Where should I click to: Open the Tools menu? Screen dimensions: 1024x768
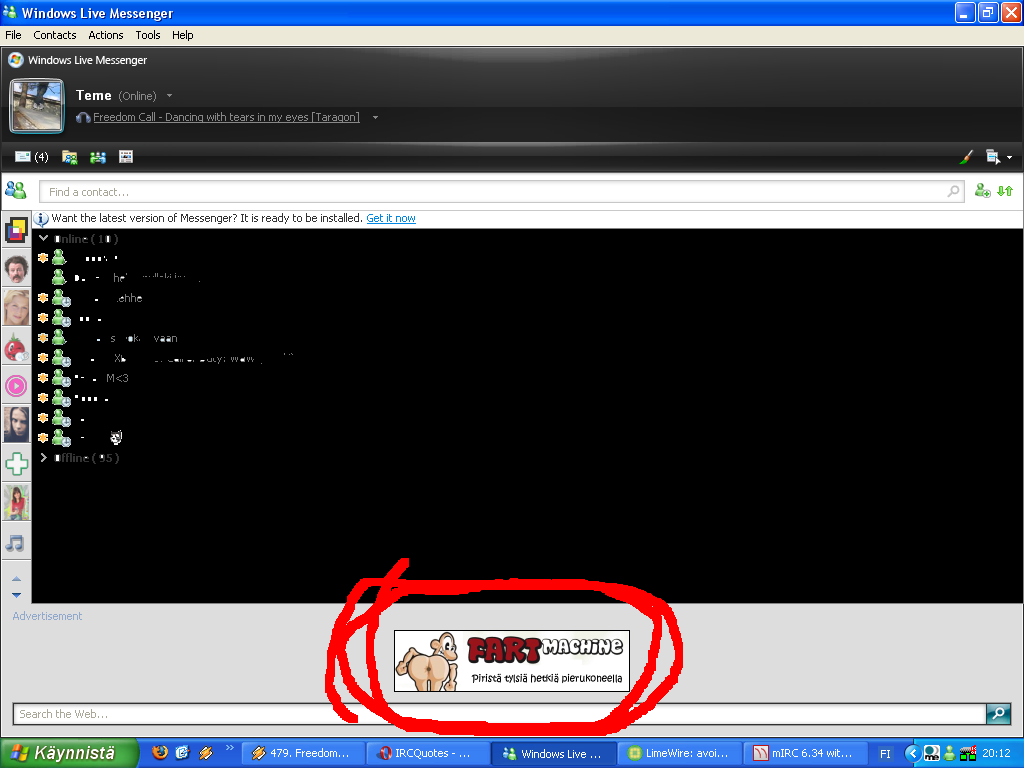(148, 35)
